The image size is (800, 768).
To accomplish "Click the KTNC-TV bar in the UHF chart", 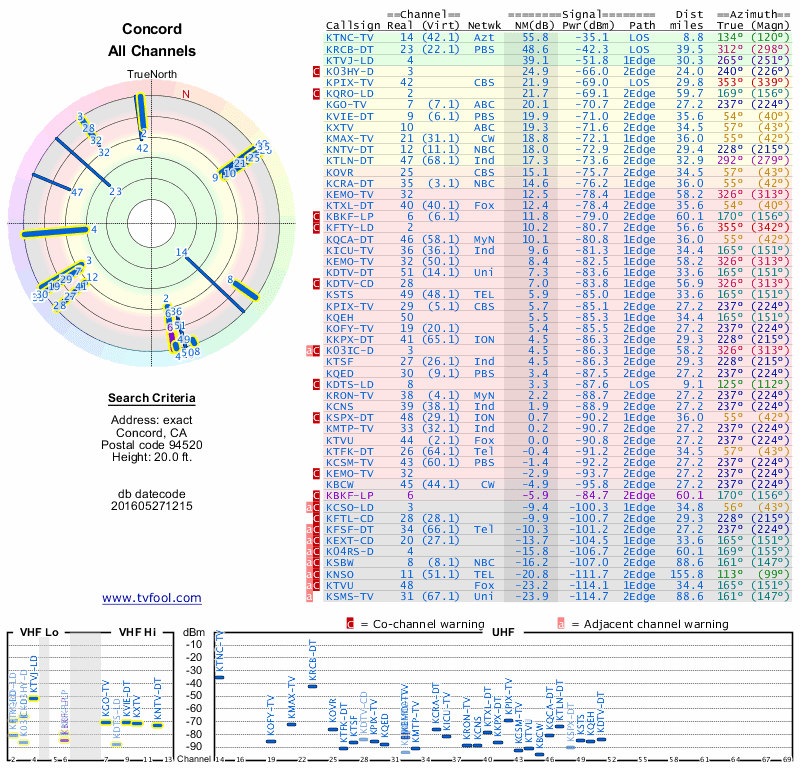I will pos(219,678).
